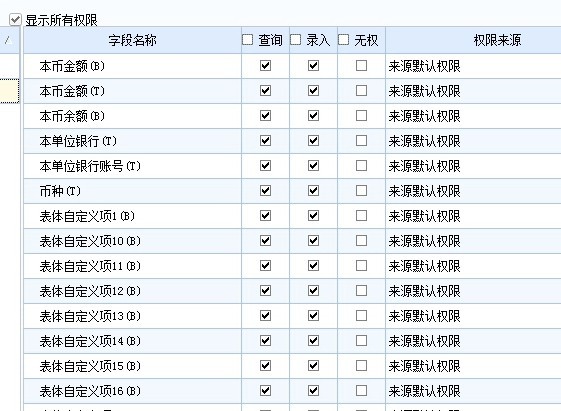
Task: Check 无权 for 本币金额(B)
Action: tap(361, 66)
